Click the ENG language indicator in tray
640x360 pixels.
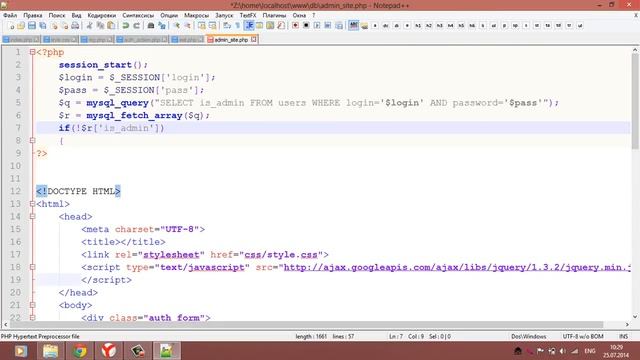point(590,351)
